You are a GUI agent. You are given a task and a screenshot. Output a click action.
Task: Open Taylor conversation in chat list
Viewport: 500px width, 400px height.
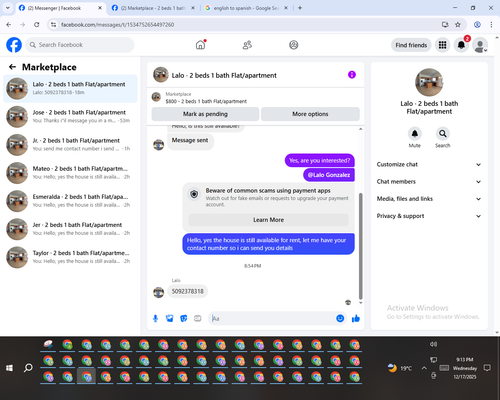point(70,257)
